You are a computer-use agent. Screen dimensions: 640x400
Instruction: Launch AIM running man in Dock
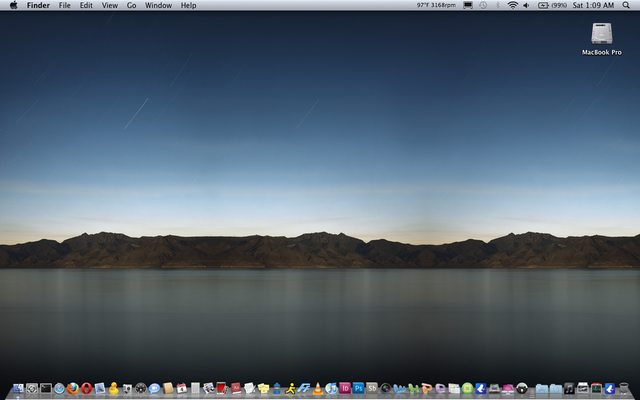pos(291,388)
